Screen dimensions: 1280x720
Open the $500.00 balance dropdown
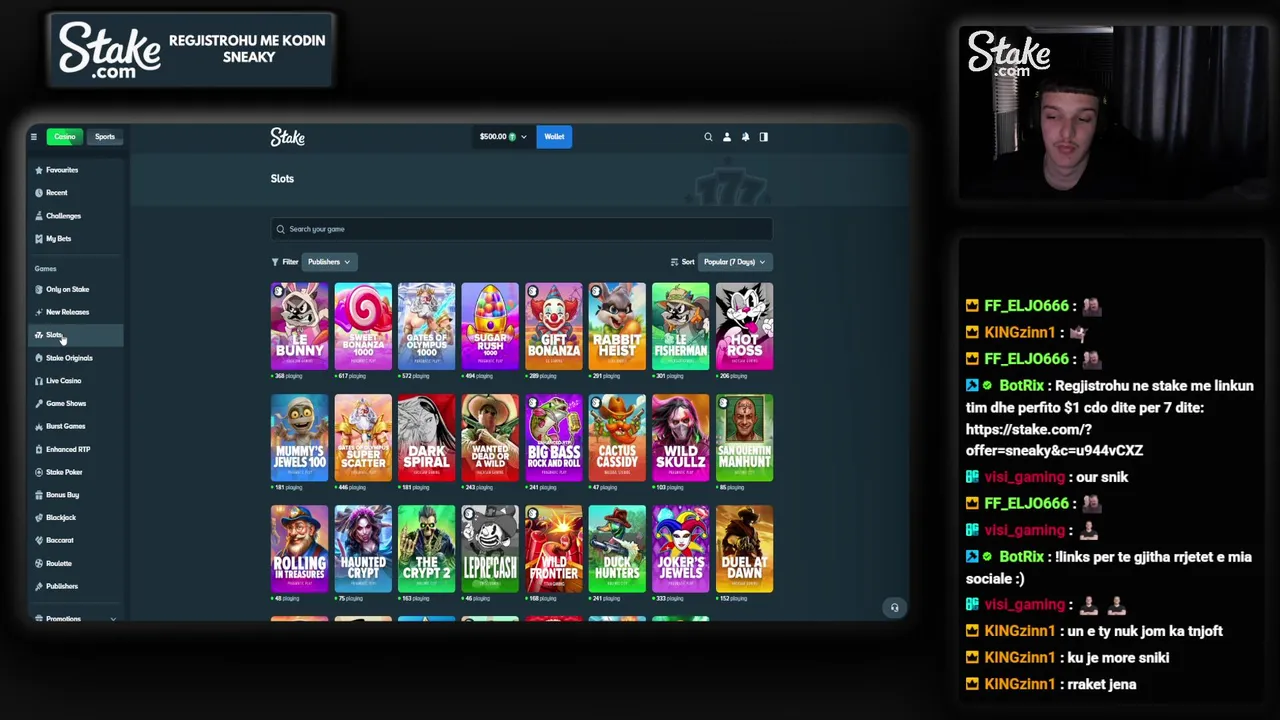[x=503, y=137]
